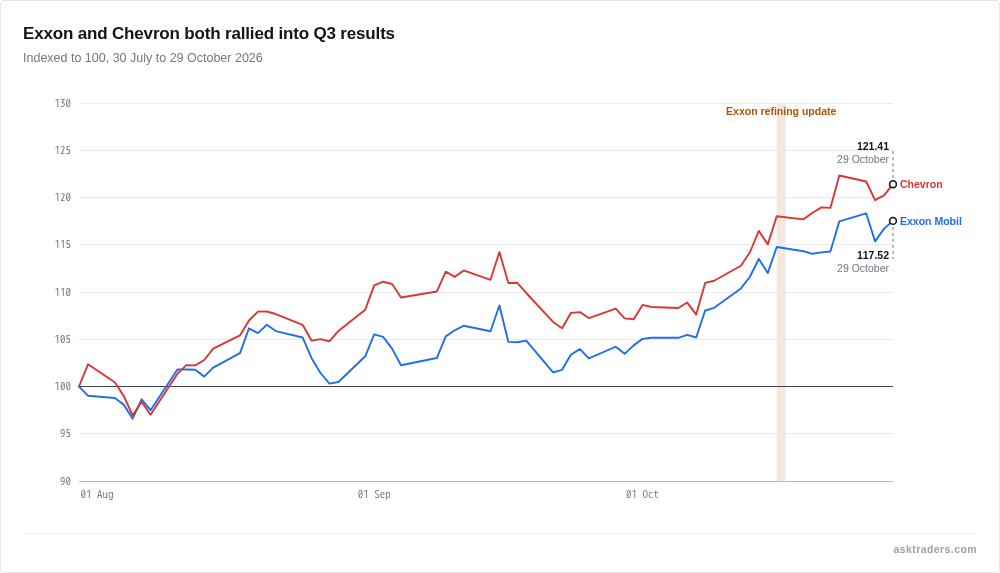Click the 01 Aug x-axis label
Screen dimensions: 1000x573
point(97,494)
